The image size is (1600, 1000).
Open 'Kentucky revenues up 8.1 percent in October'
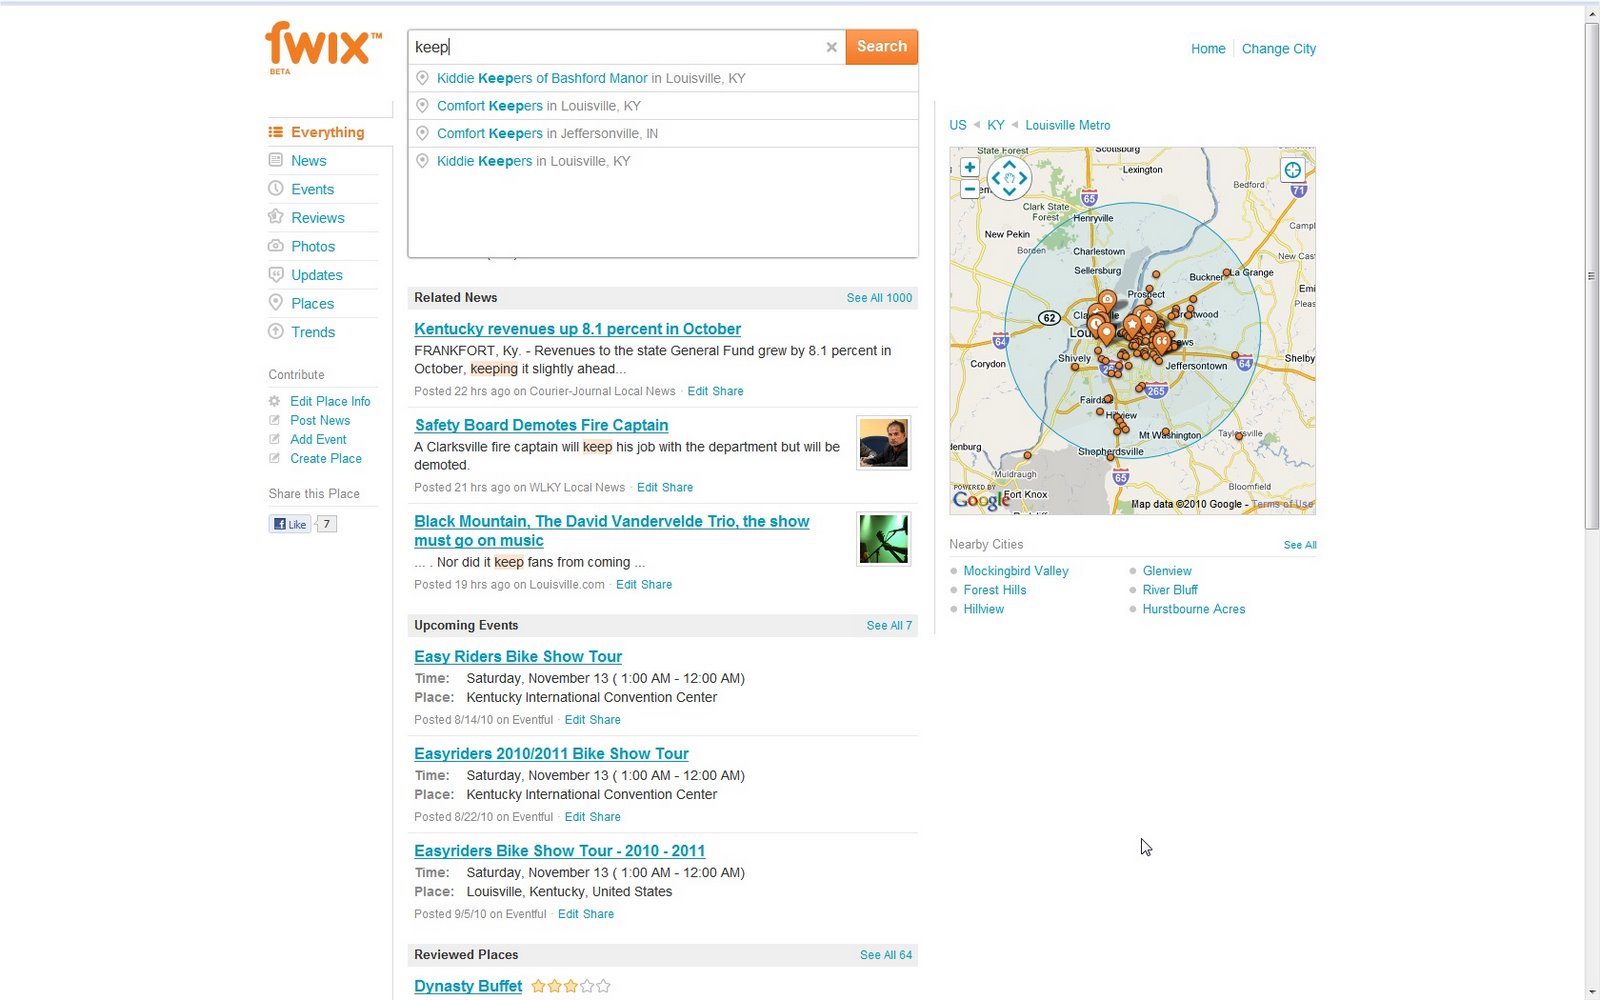pyautogui.click(x=577, y=329)
